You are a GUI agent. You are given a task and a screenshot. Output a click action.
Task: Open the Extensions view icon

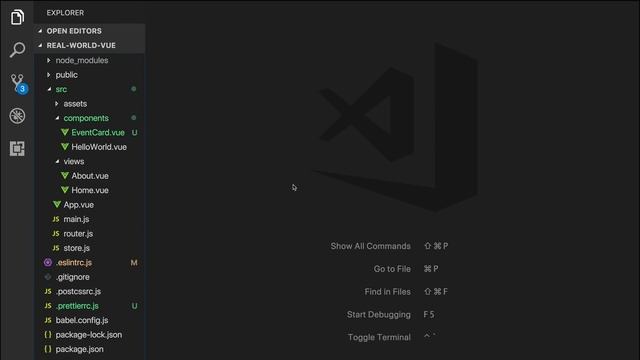pyautogui.click(x=17, y=149)
